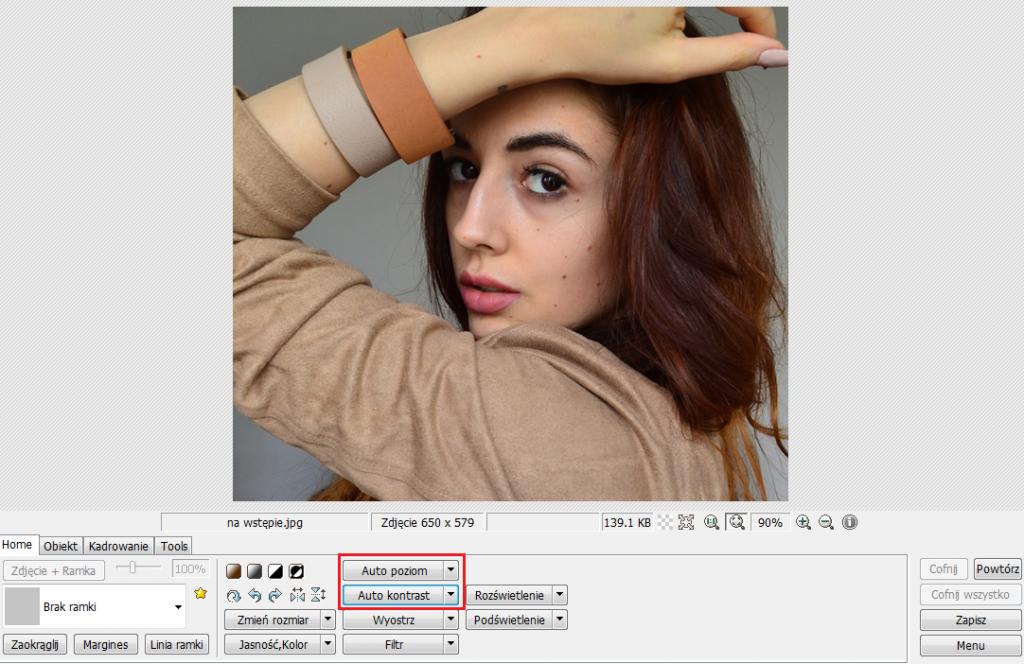
Task: Open full screen view icon
Action: (x=686, y=522)
